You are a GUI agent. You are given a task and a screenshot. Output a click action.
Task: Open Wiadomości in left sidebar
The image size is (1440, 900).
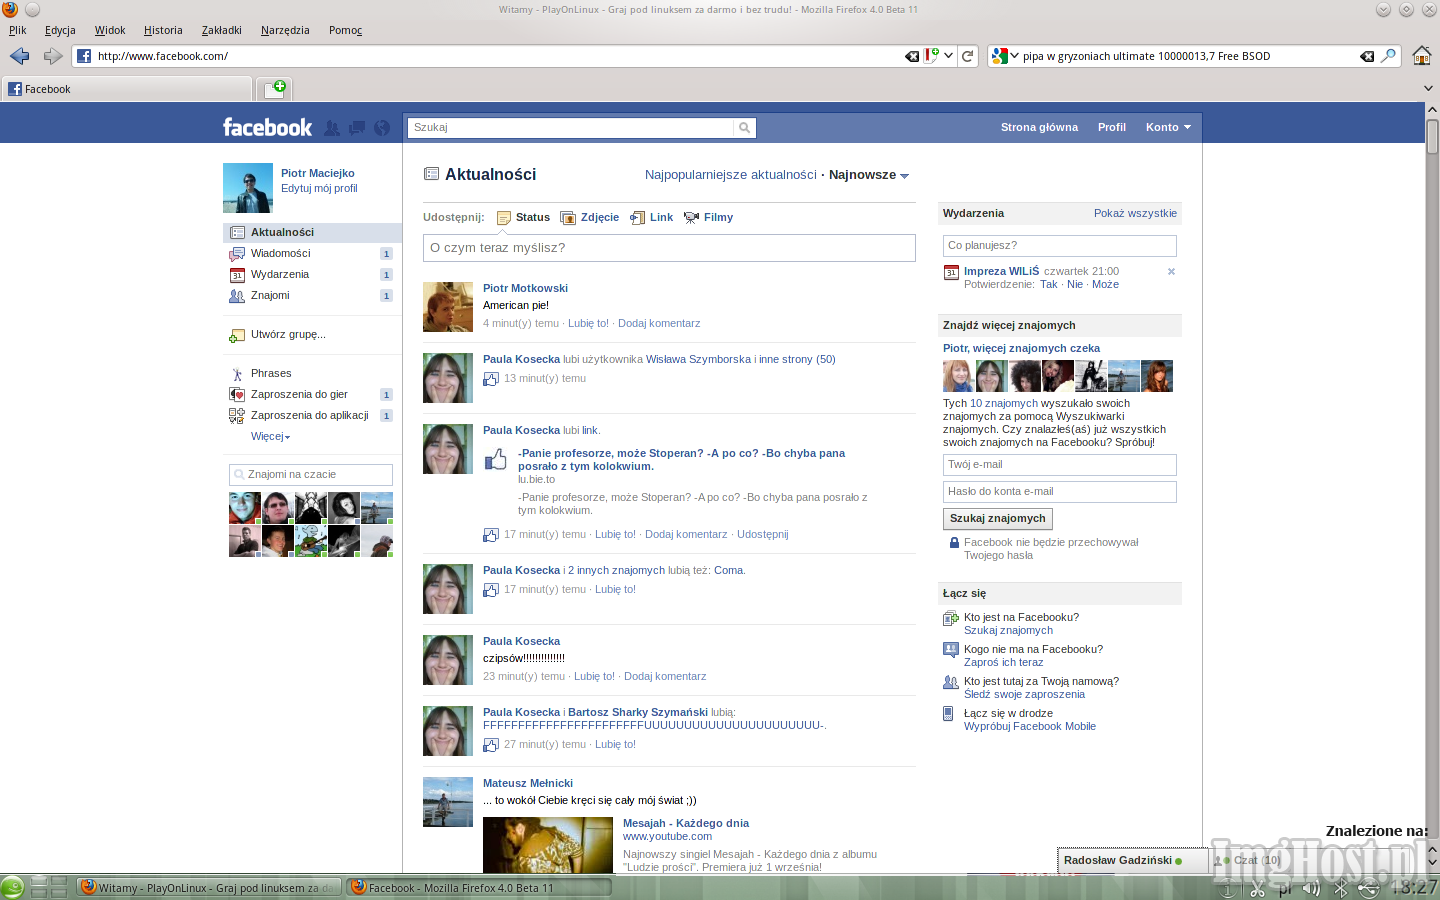(312, 254)
